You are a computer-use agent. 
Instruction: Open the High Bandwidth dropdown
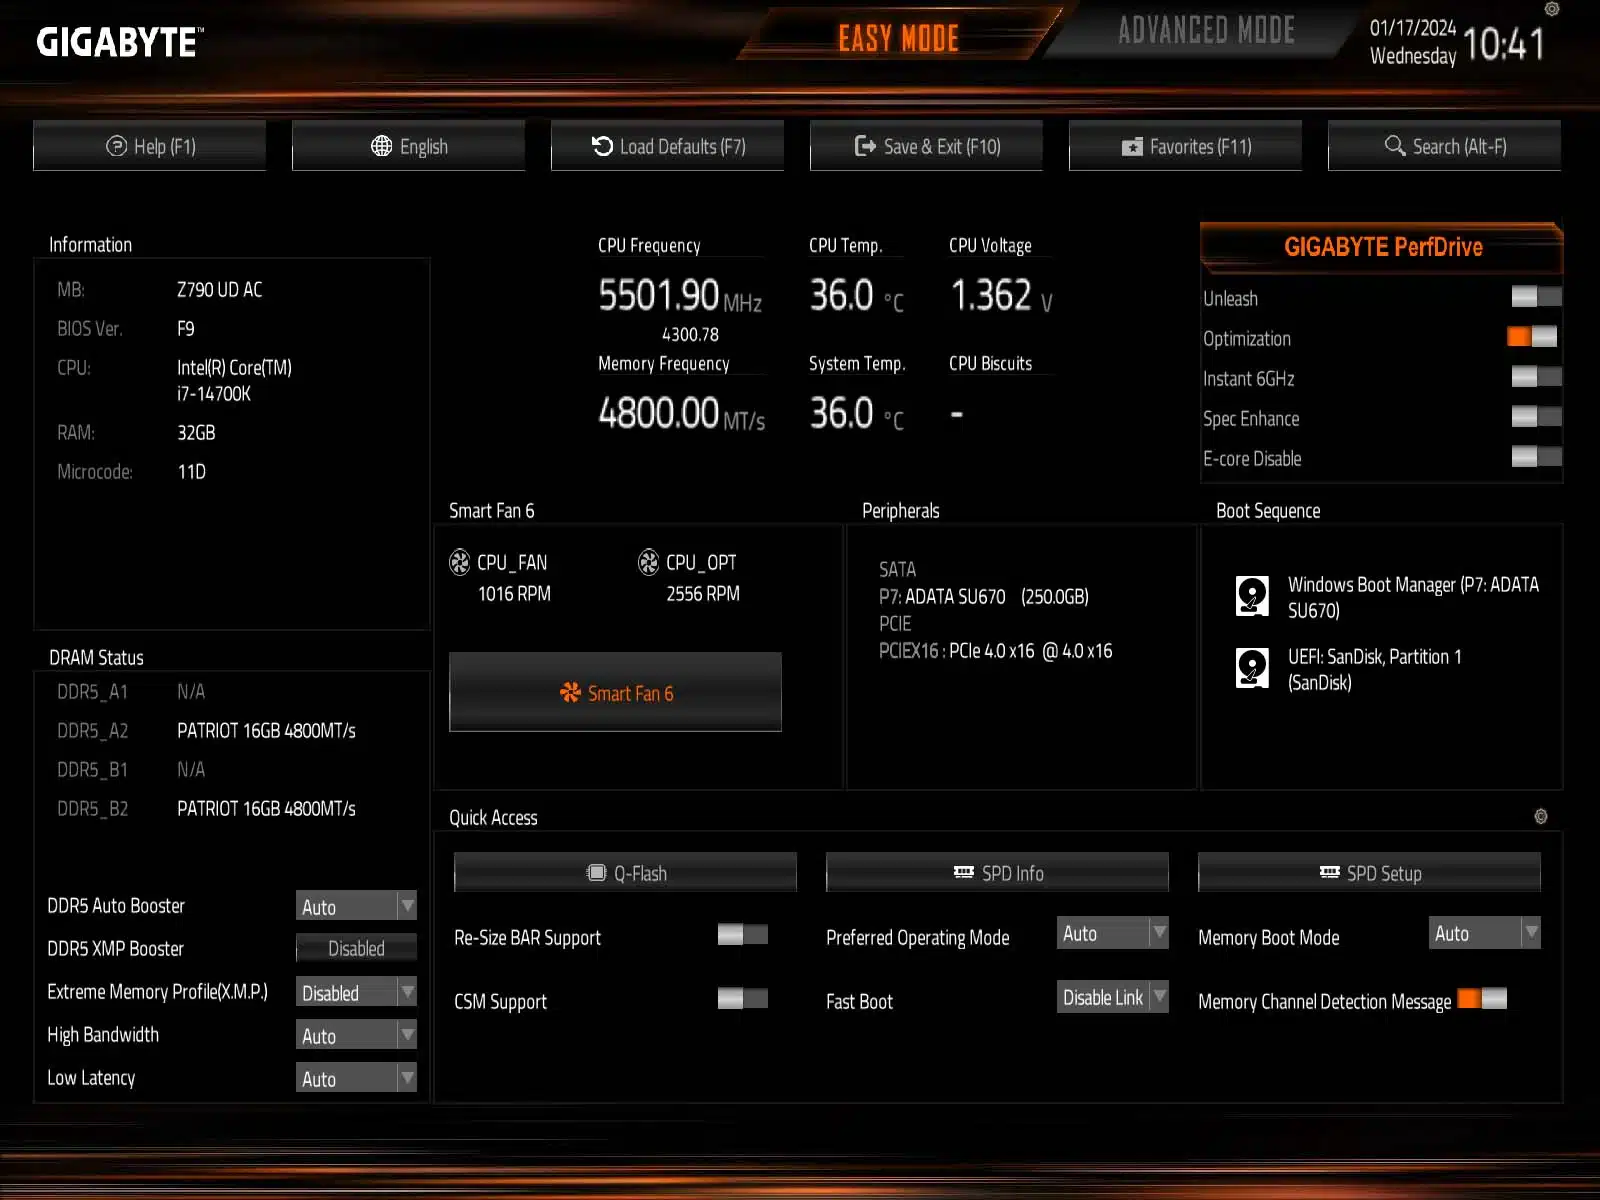[356, 1035]
